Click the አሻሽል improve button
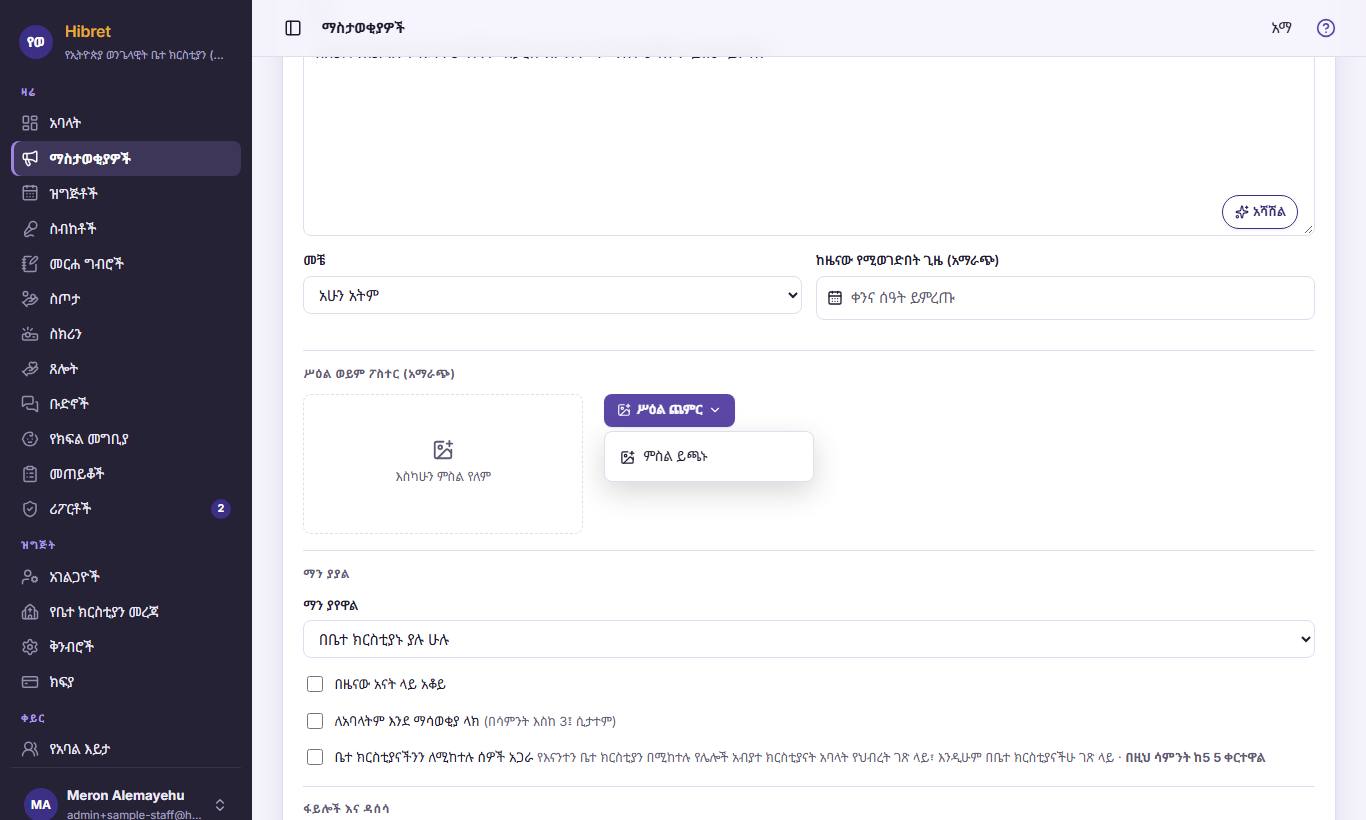1366x820 pixels. 1260,212
